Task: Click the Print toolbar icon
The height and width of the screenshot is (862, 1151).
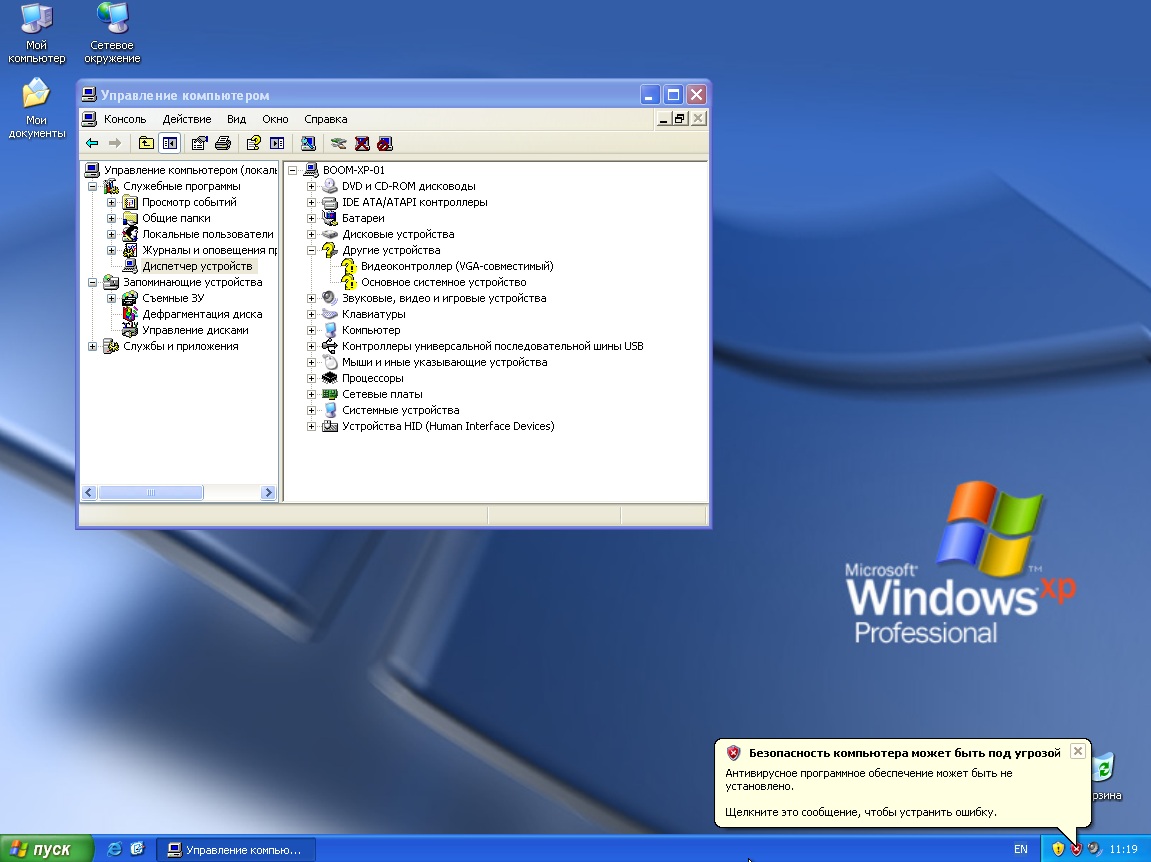Action: coord(223,143)
